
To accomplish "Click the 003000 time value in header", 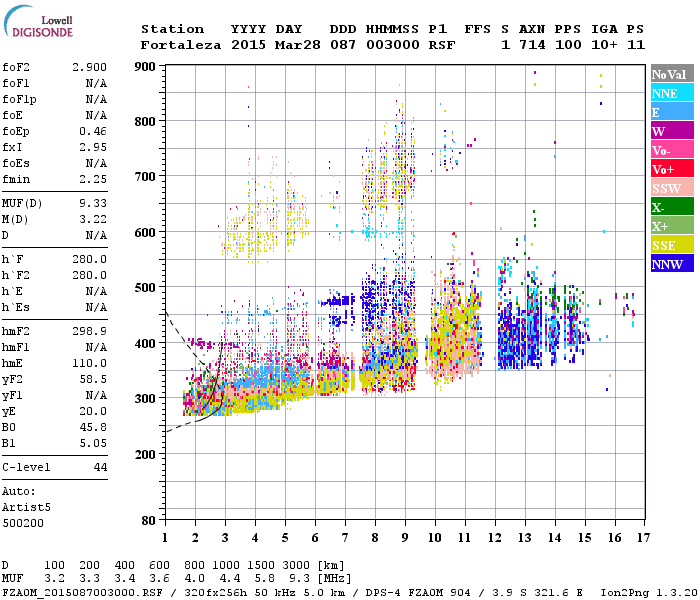I will coord(393,45).
